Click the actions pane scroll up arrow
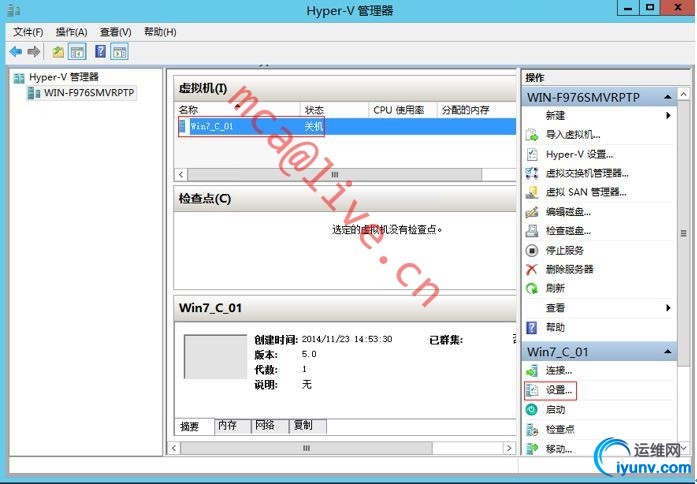The image size is (697, 484). [x=683, y=94]
